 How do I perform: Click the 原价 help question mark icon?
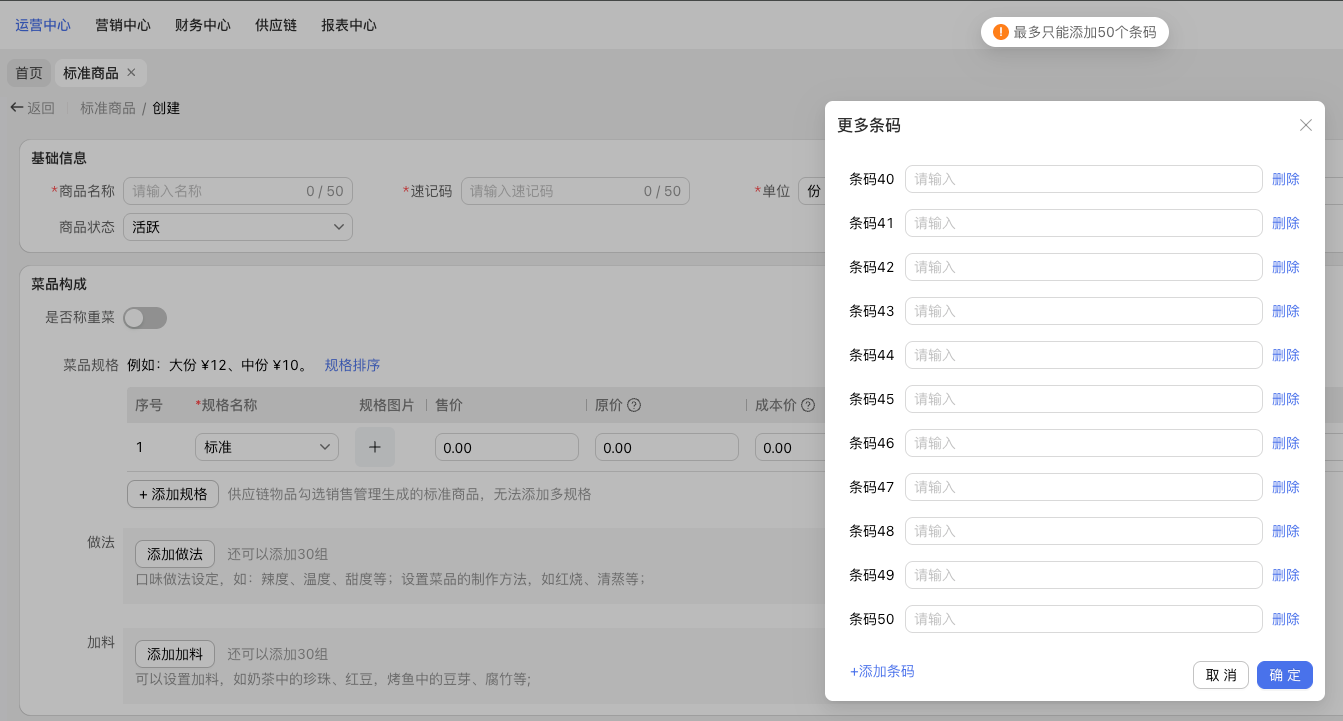click(634, 405)
